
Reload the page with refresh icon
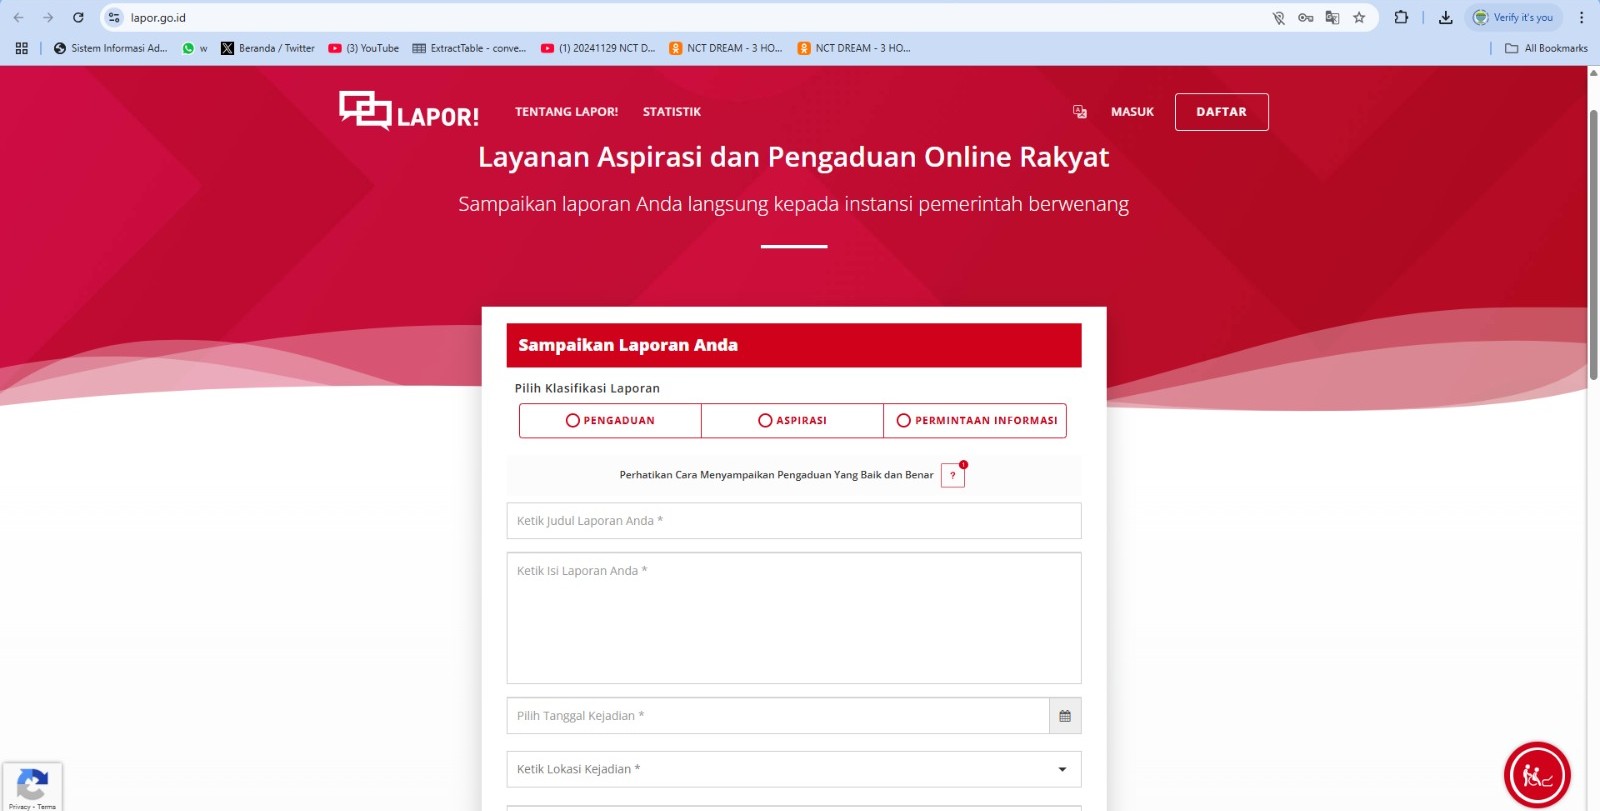[78, 18]
